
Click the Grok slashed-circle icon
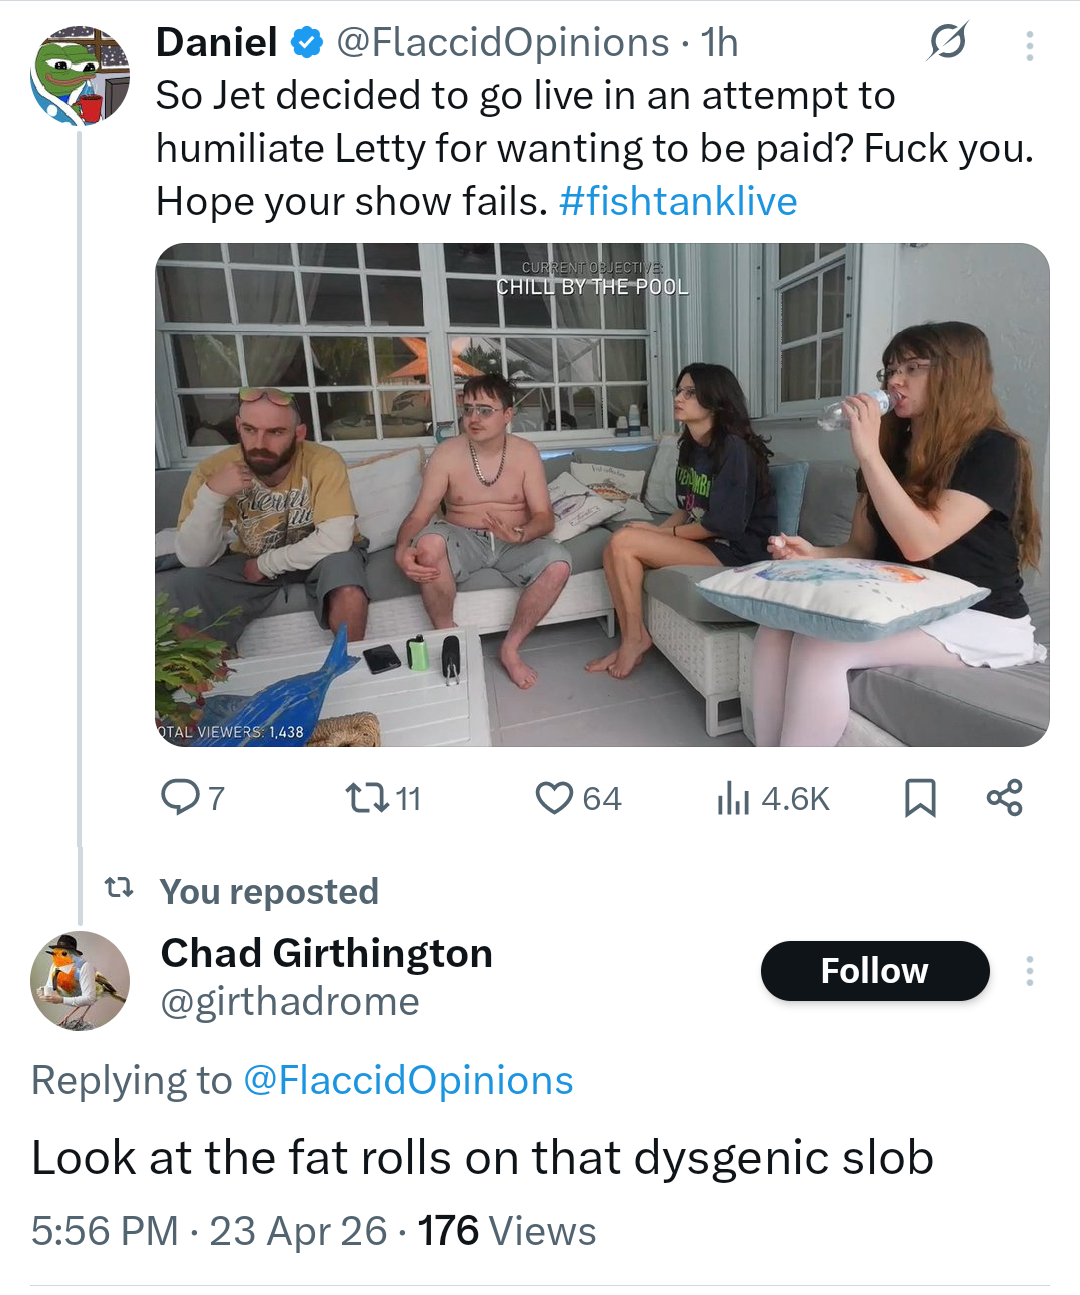[947, 42]
